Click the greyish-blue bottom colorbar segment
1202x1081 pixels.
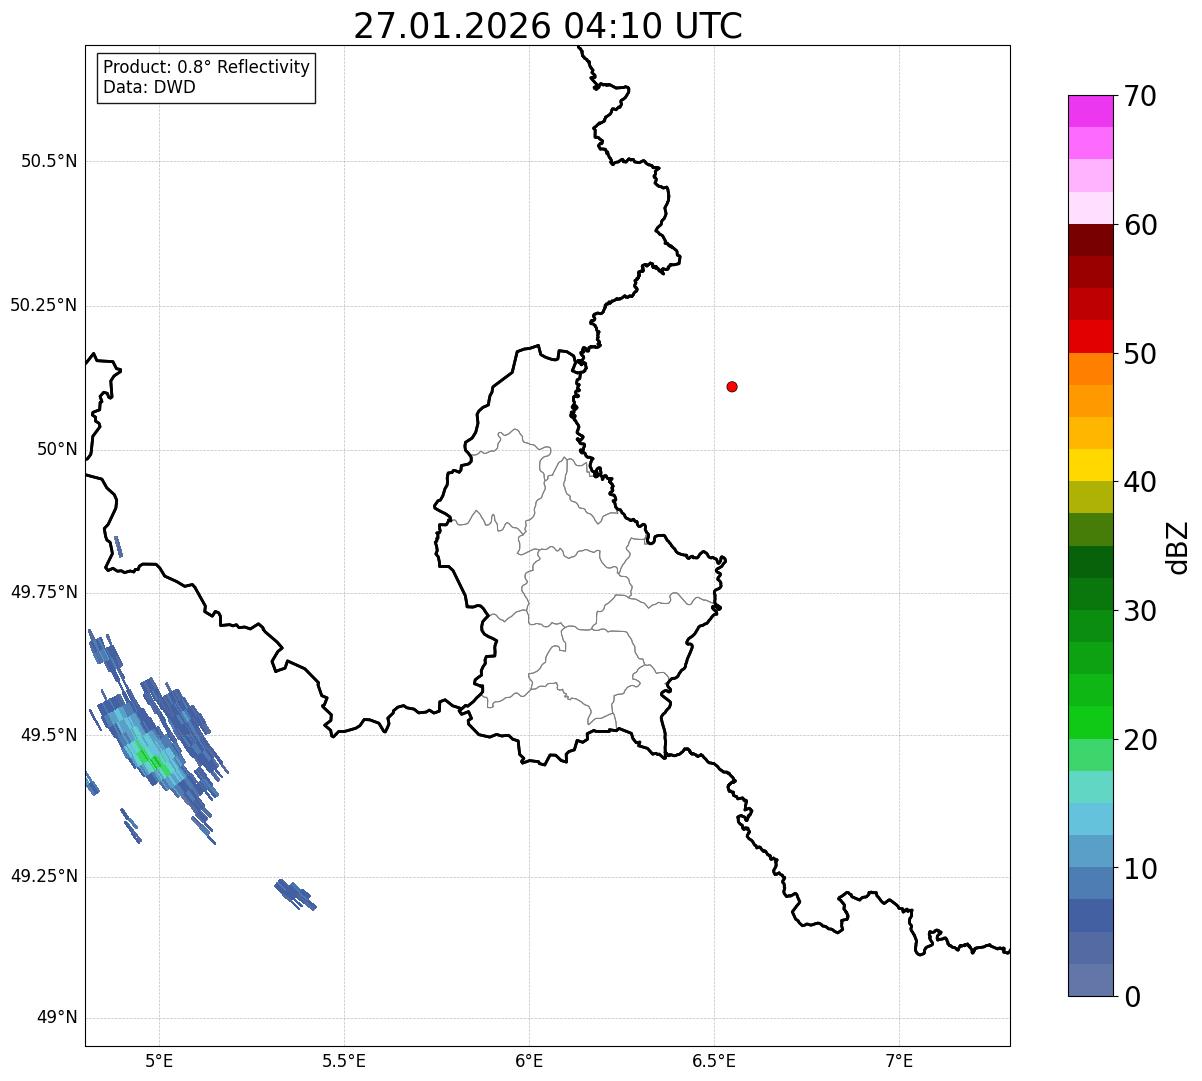pyautogui.click(x=1090, y=980)
